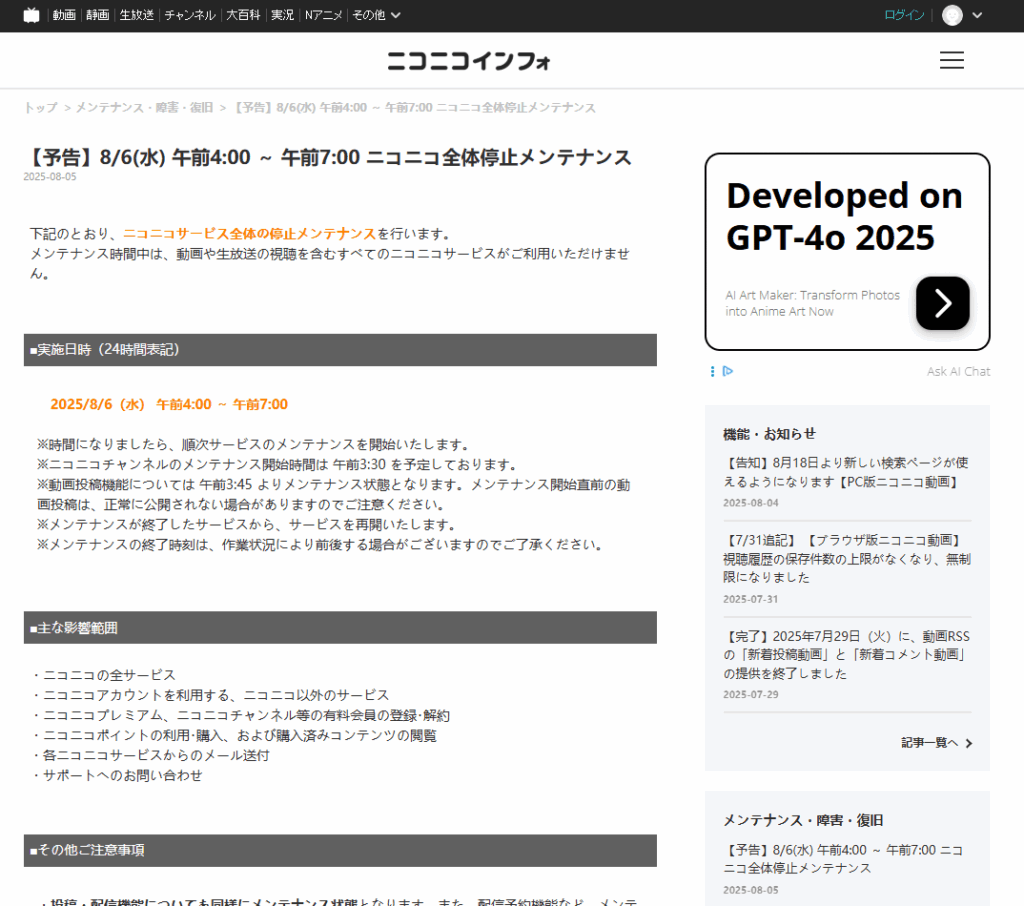Open the 動画 menu item
The height and width of the screenshot is (906, 1024).
(64, 15)
